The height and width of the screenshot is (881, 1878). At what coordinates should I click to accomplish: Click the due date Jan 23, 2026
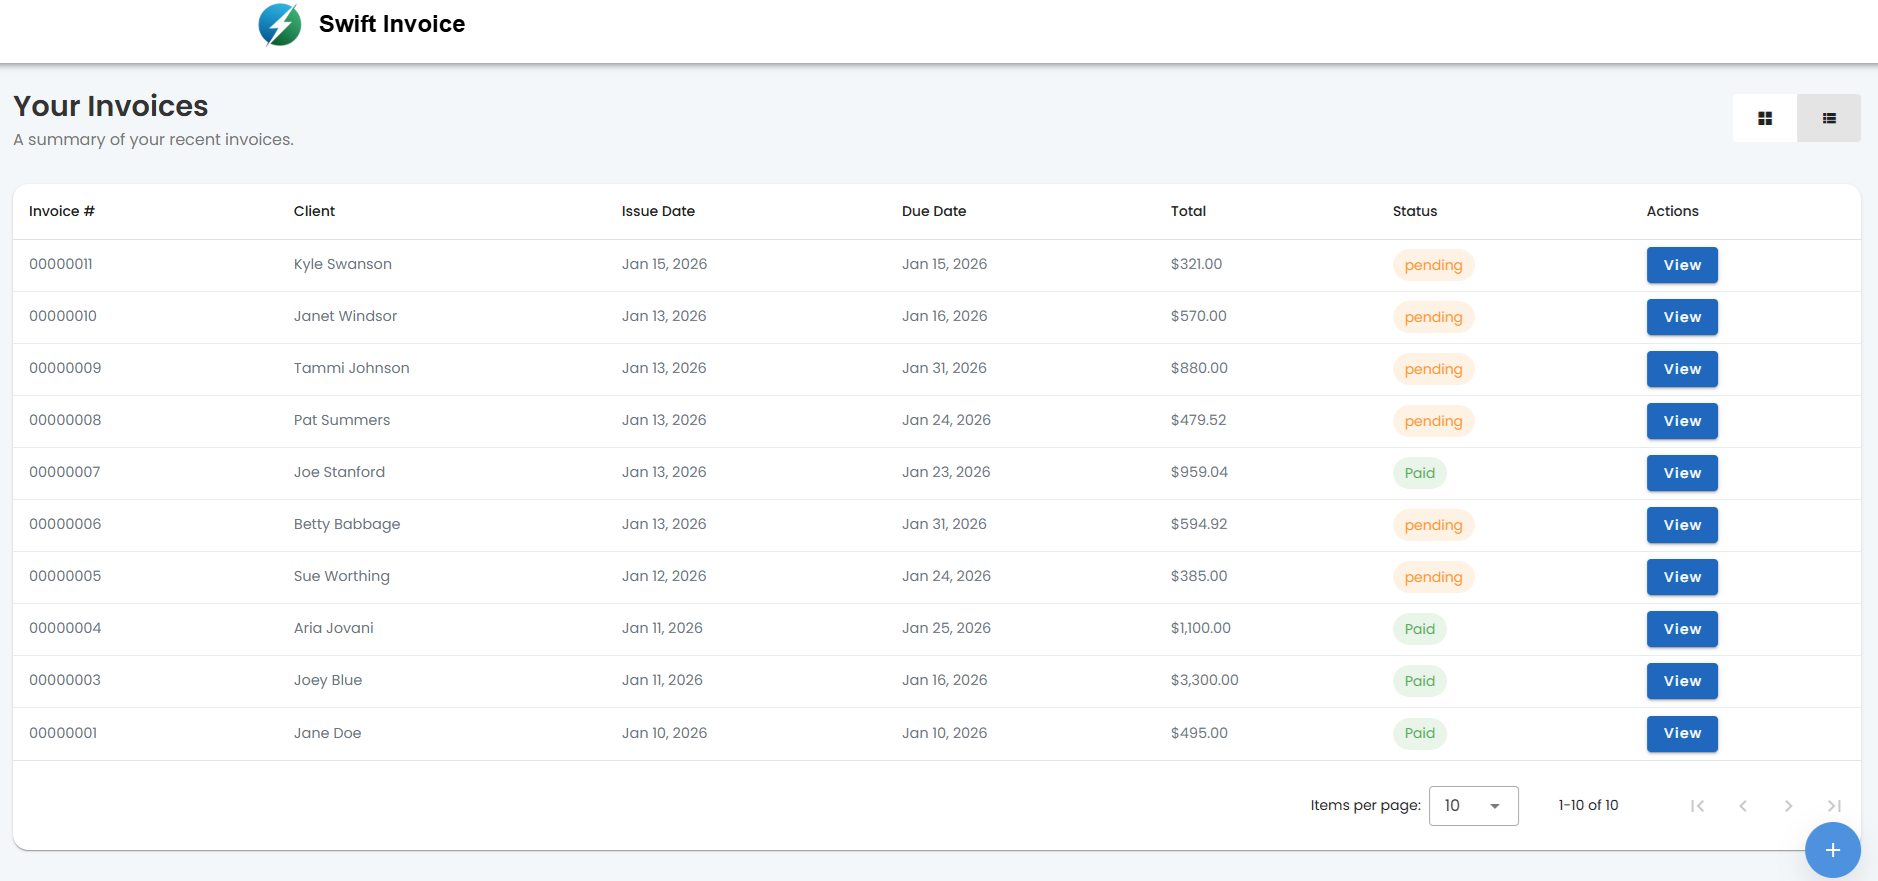coord(946,472)
